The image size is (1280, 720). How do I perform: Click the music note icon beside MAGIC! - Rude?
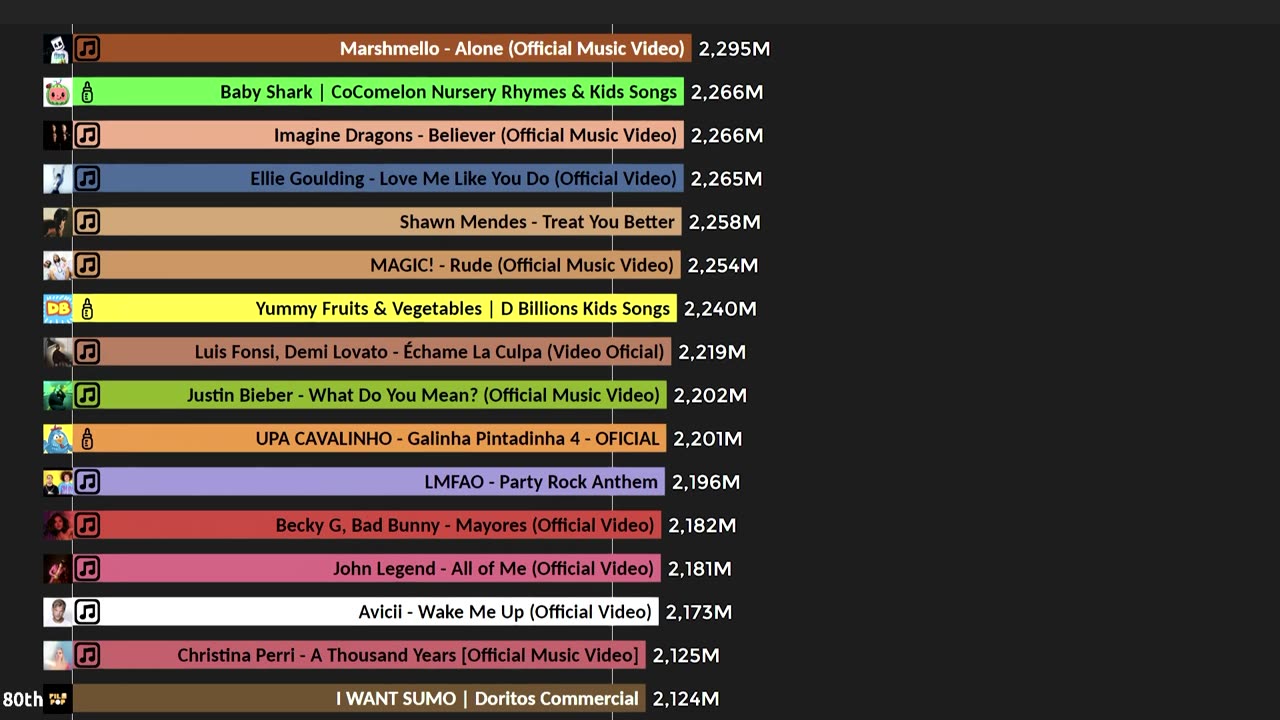[87, 265]
